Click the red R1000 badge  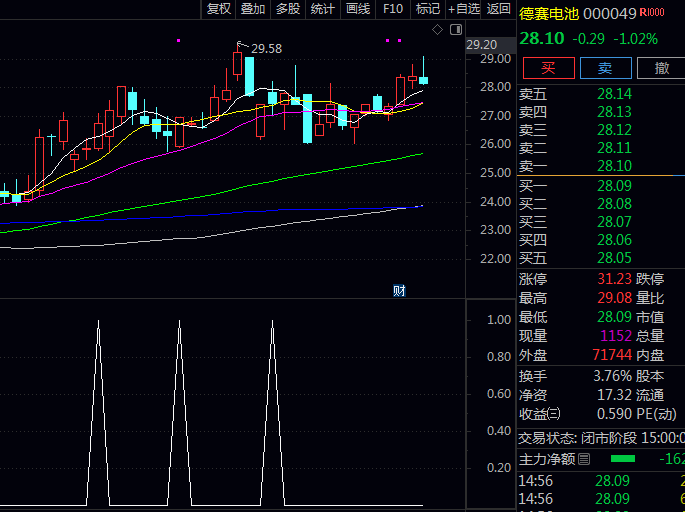coord(652,12)
